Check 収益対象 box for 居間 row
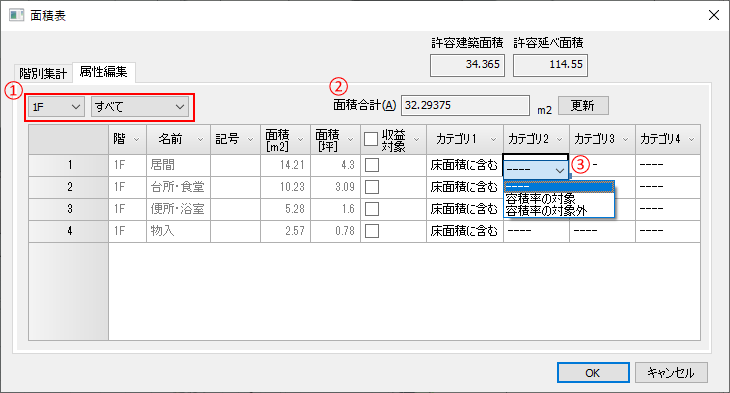The width and height of the screenshot is (730, 393). coord(372,165)
